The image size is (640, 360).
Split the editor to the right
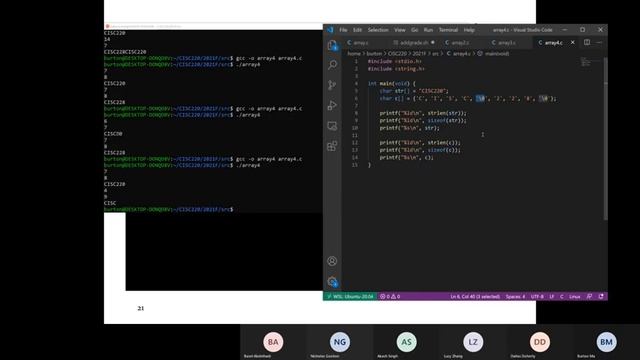point(587,42)
